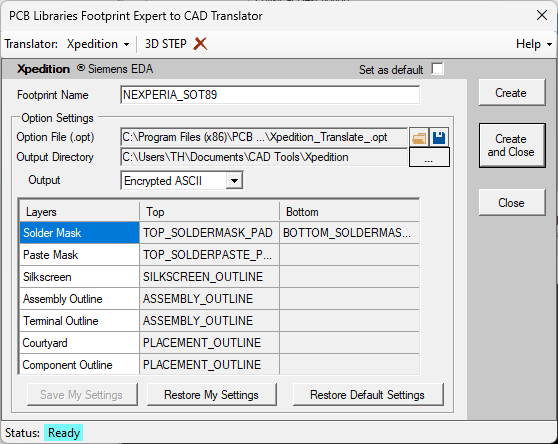The height and width of the screenshot is (444, 558).
Task: Tick the Set as default checkbox
Action: click(x=437, y=69)
